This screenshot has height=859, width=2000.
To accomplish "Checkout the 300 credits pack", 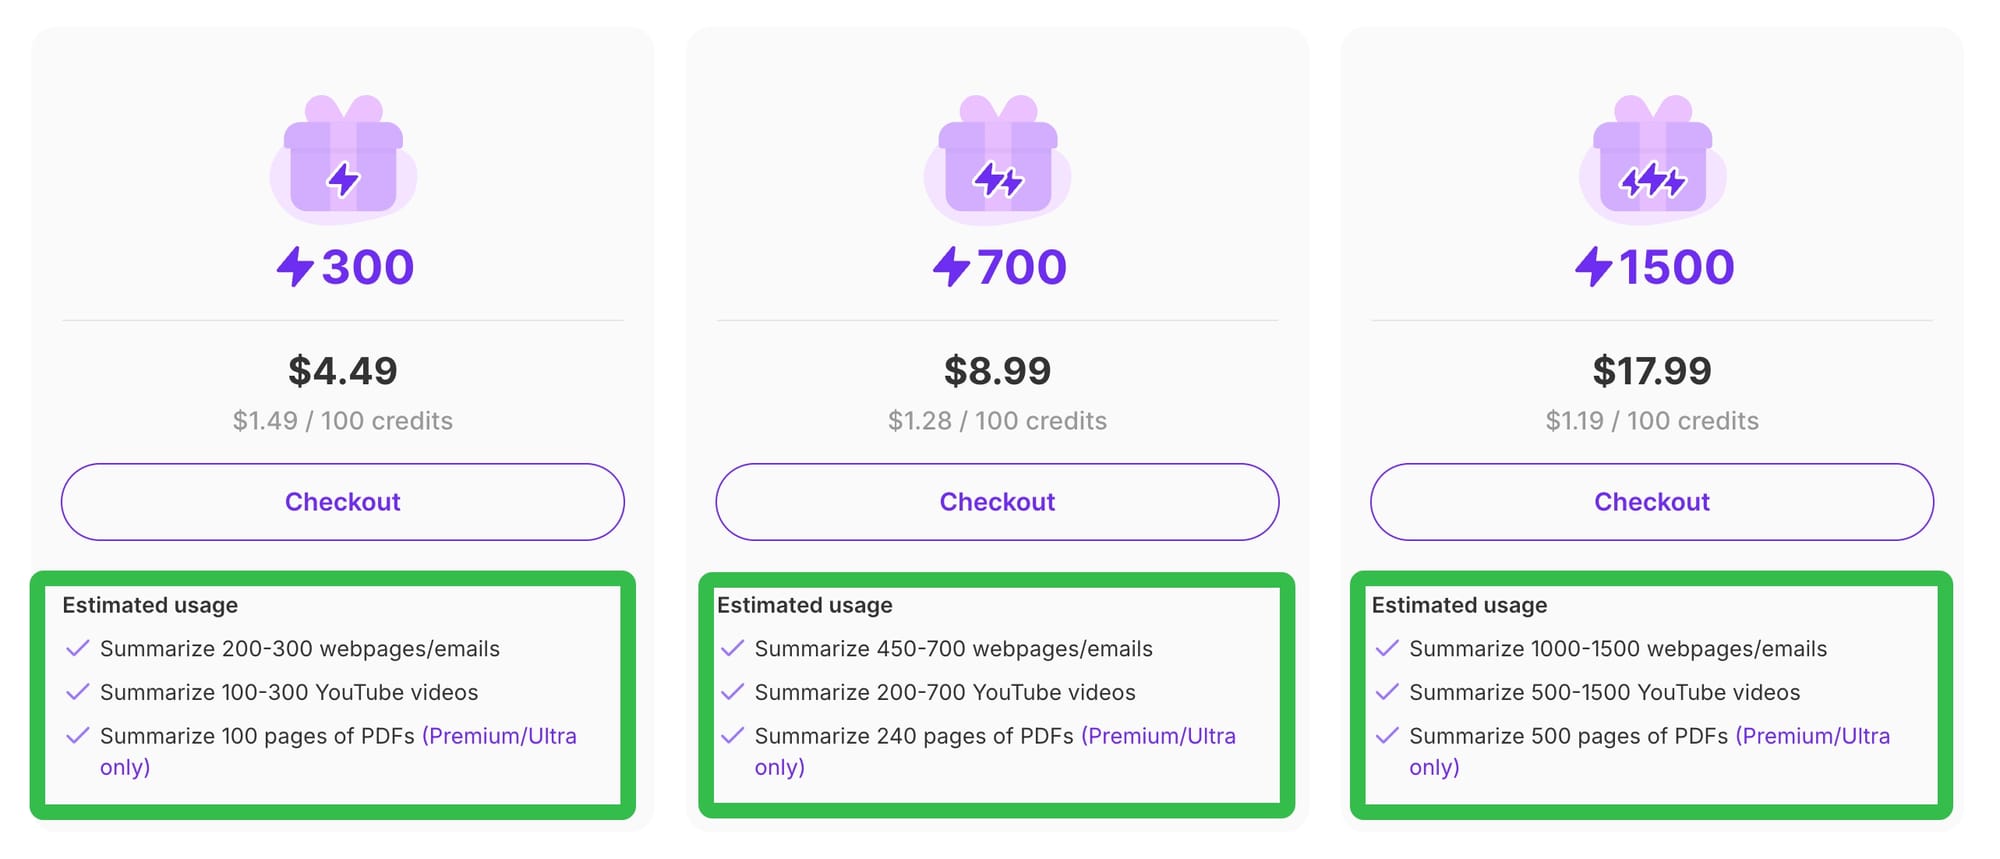I will click(x=343, y=502).
